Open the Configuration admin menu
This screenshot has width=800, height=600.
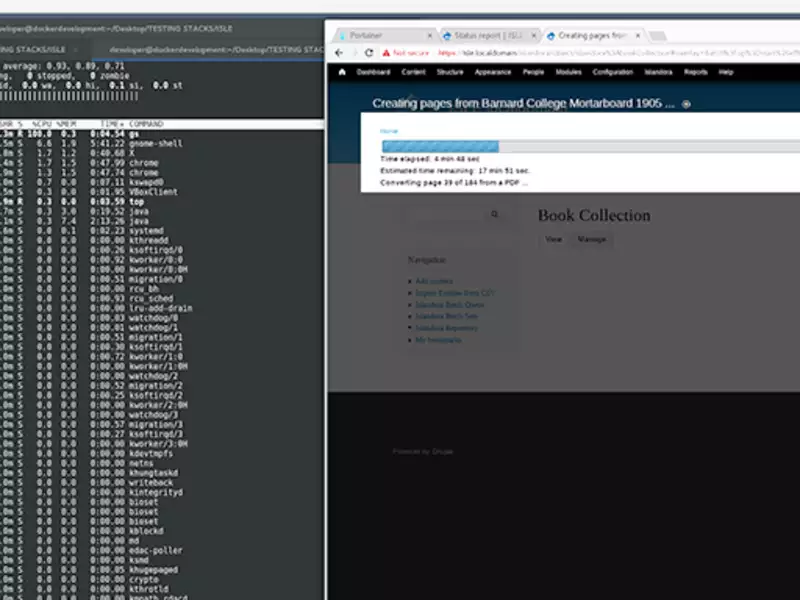(613, 72)
